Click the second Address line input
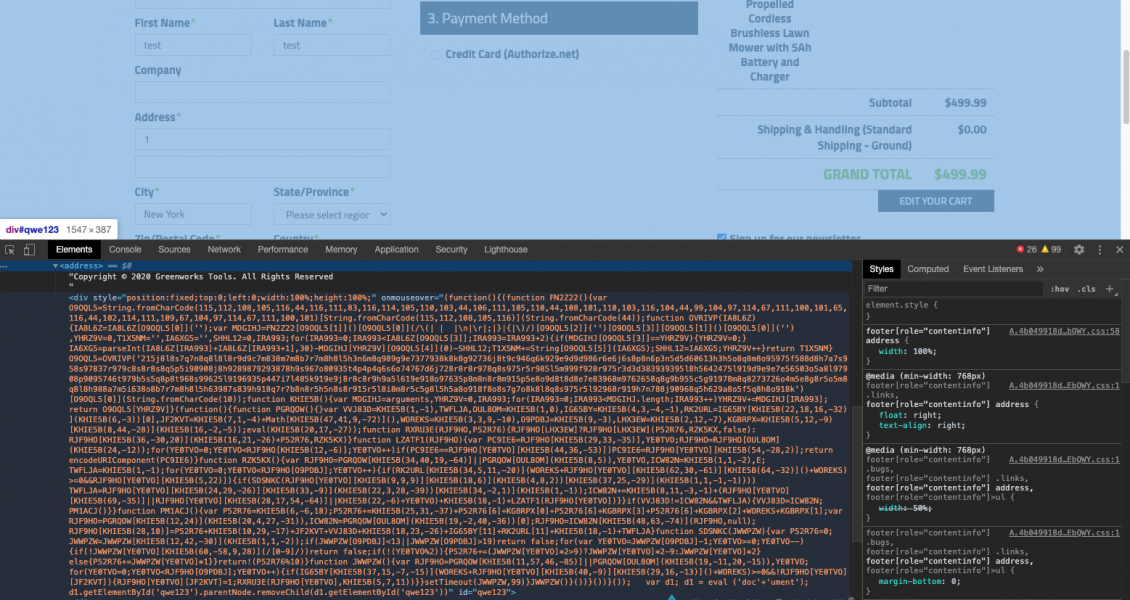Viewport: 1130px width, 600px height. point(262,167)
